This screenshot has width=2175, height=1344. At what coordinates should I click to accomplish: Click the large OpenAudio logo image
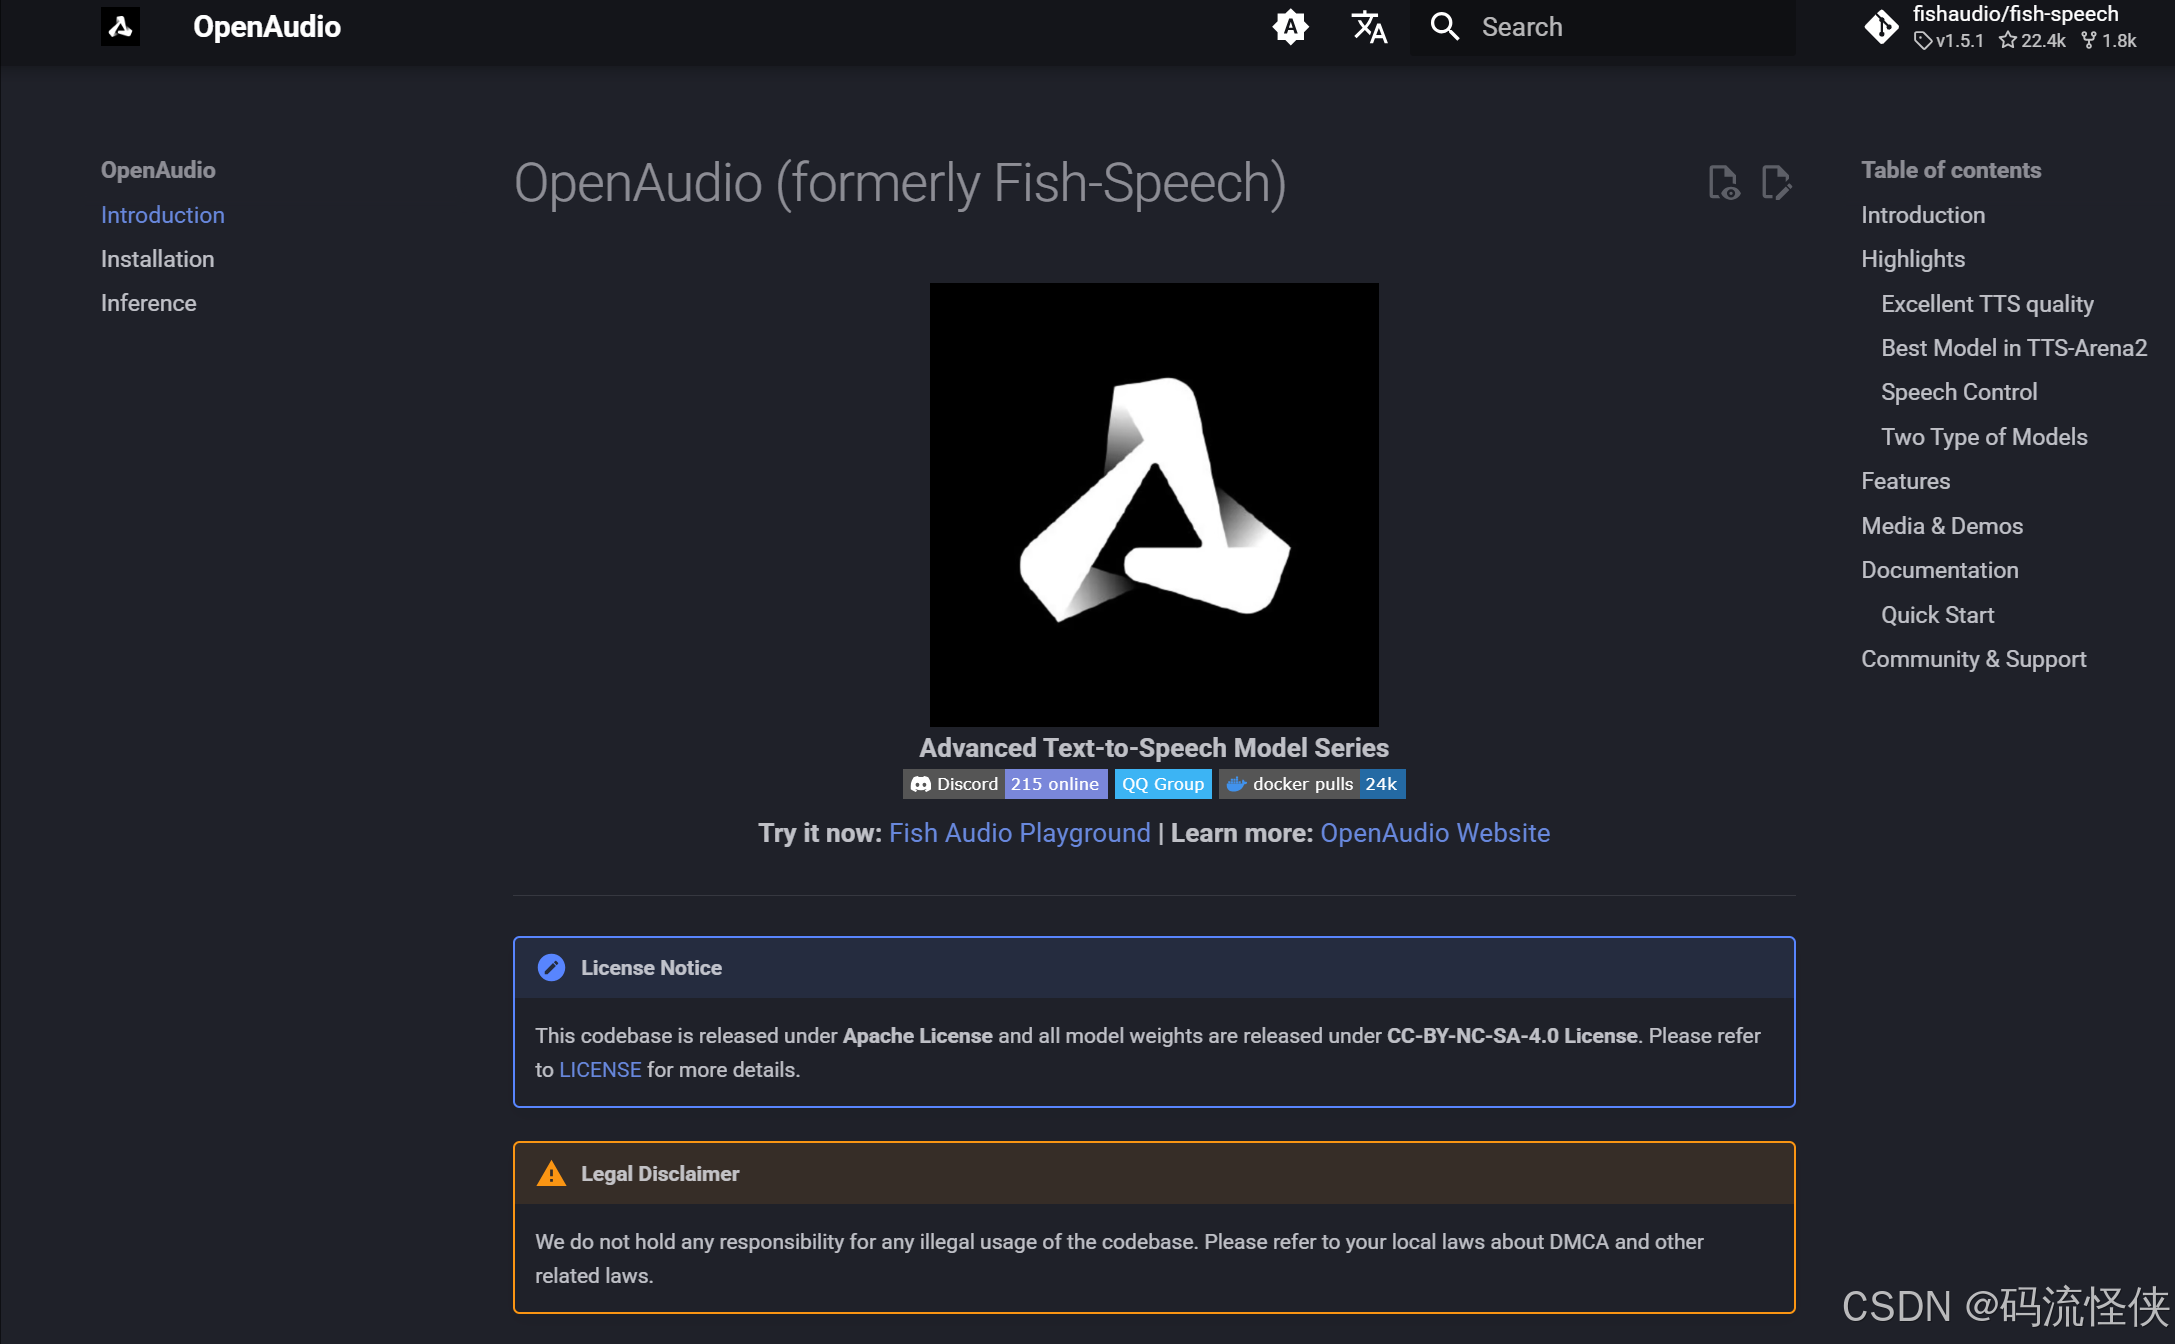pyautogui.click(x=1154, y=505)
